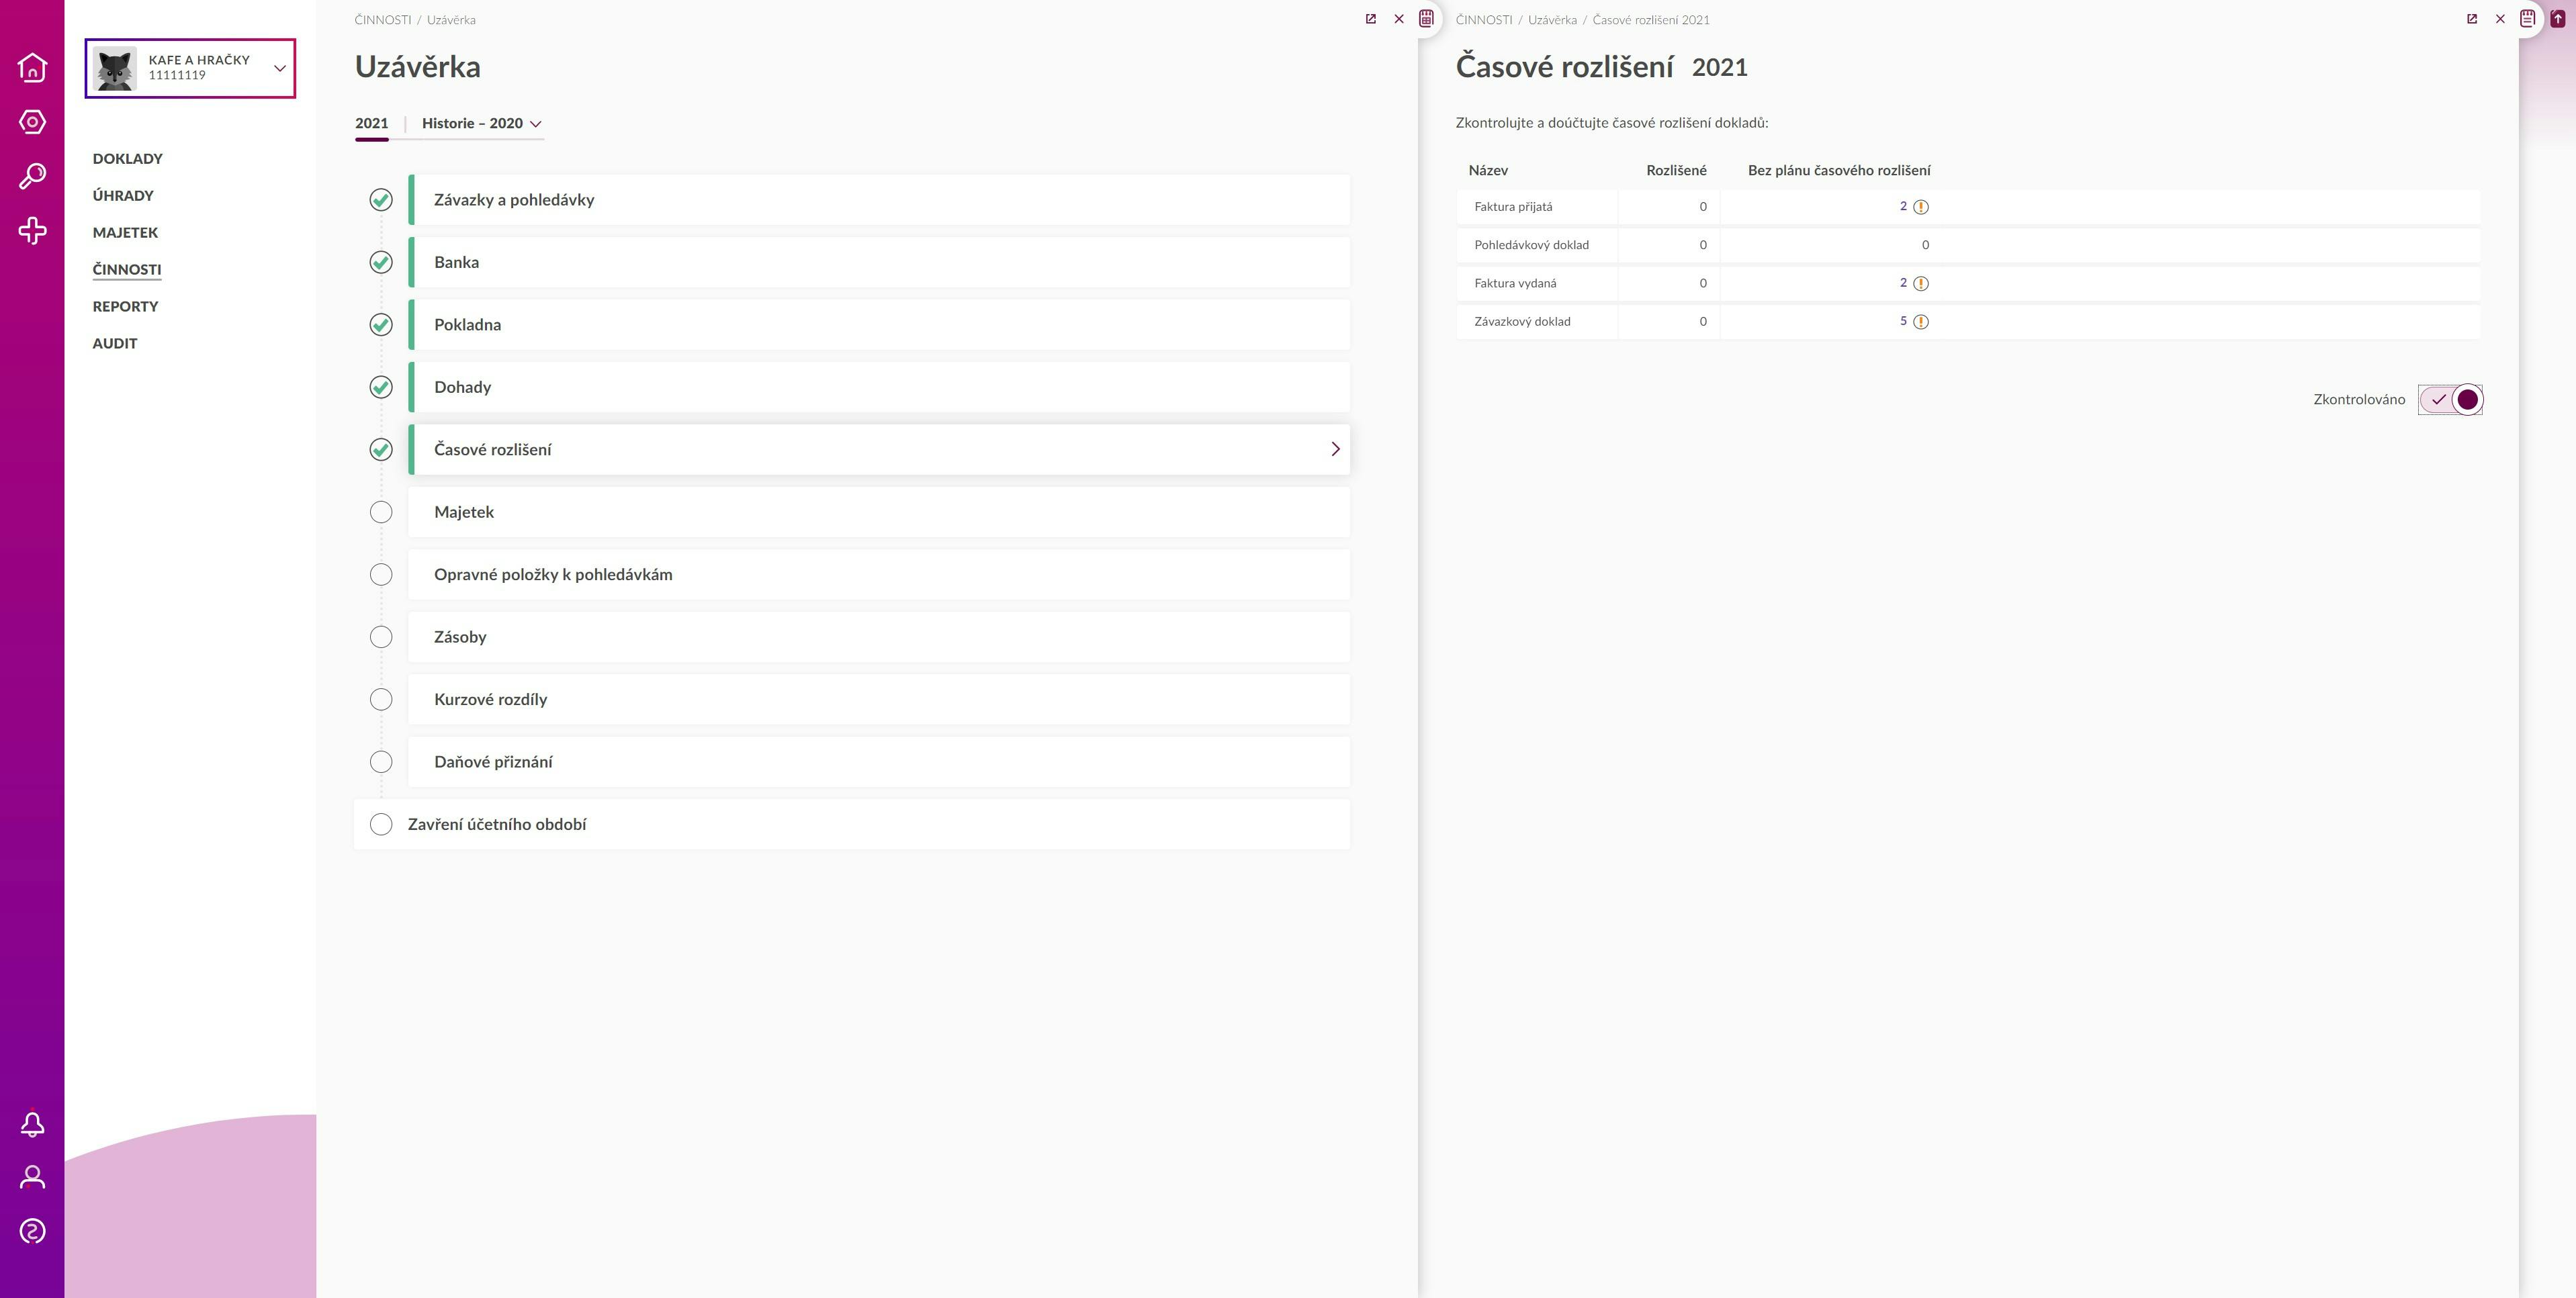Select the 2021 tab

(371, 124)
